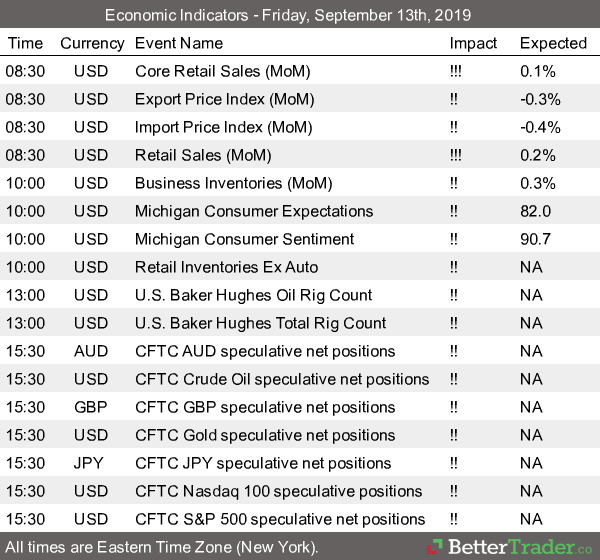Click Retail Inventories Ex Auto event
600x560 pixels.
click(225, 267)
